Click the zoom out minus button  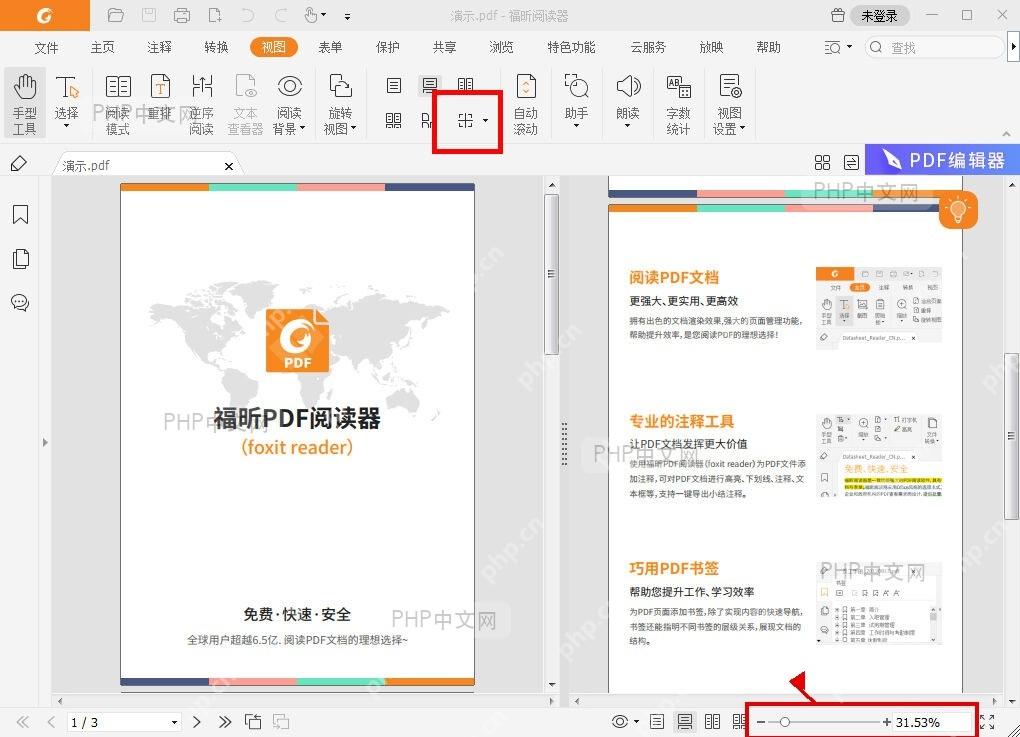(x=761, y=722)
